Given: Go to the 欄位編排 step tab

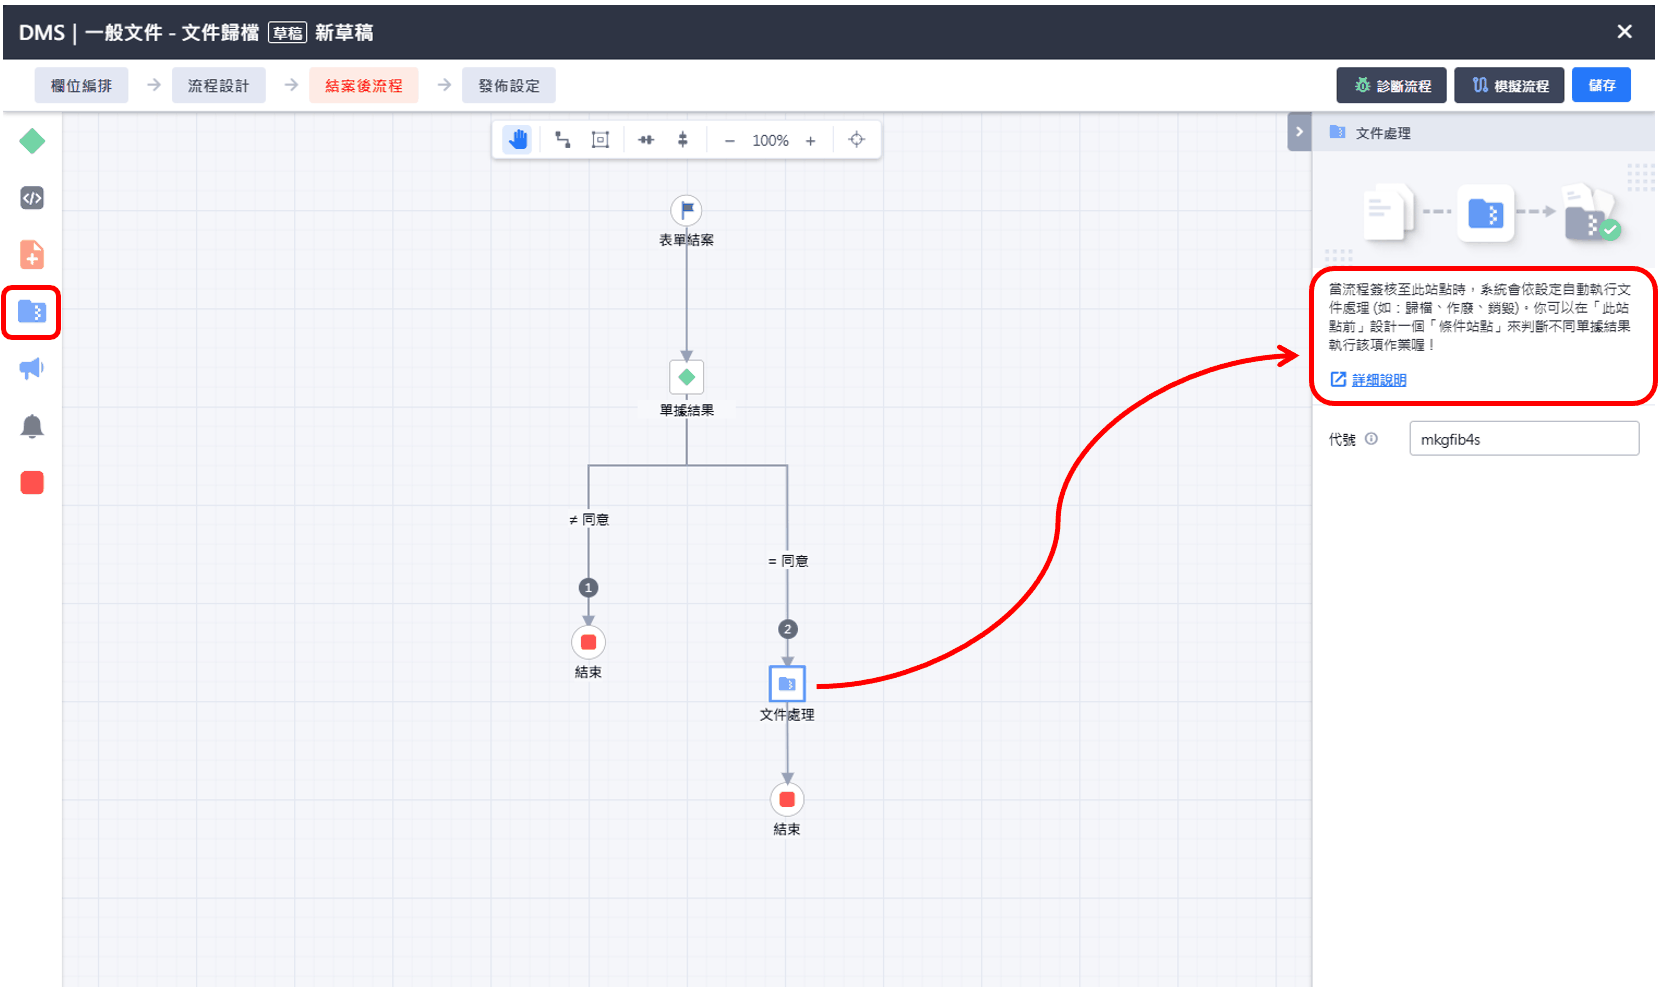Looking at the screenshot, I should [81, 86].
